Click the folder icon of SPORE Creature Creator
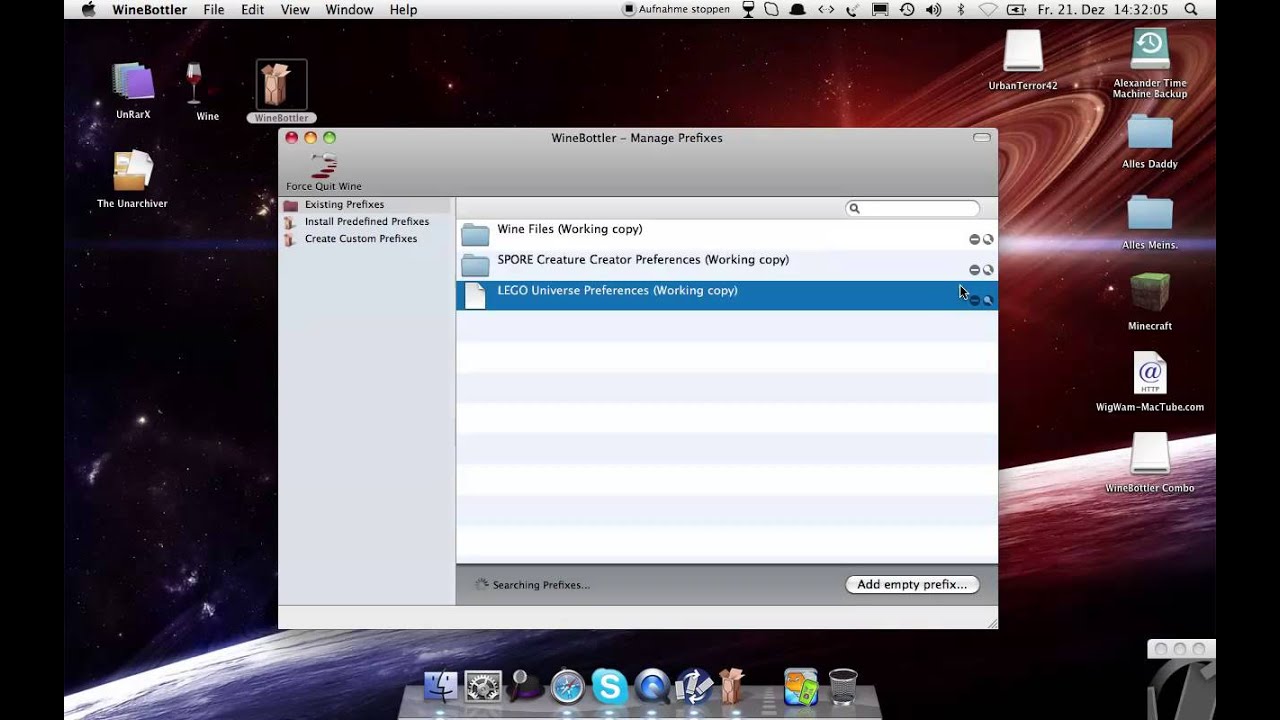This screenshot has width=1280, height=720. tap(475, 265)
